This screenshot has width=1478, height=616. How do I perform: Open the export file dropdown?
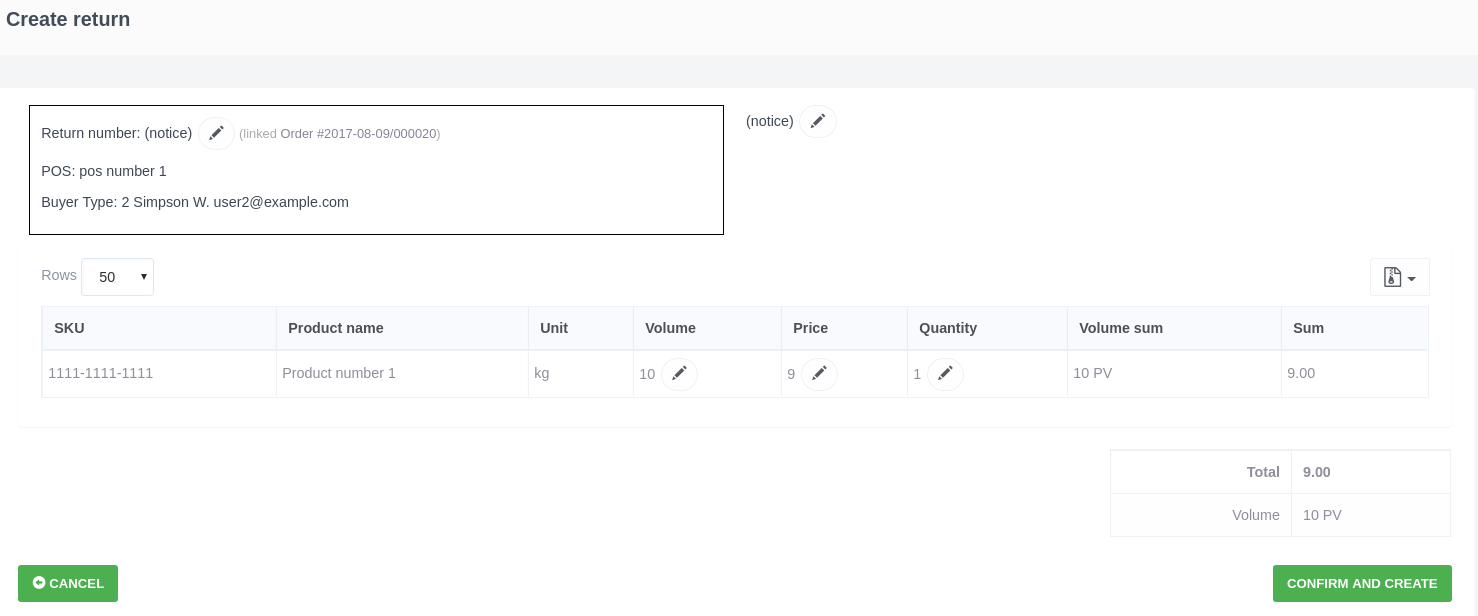pyautogui.click(x=1399, y=277)
